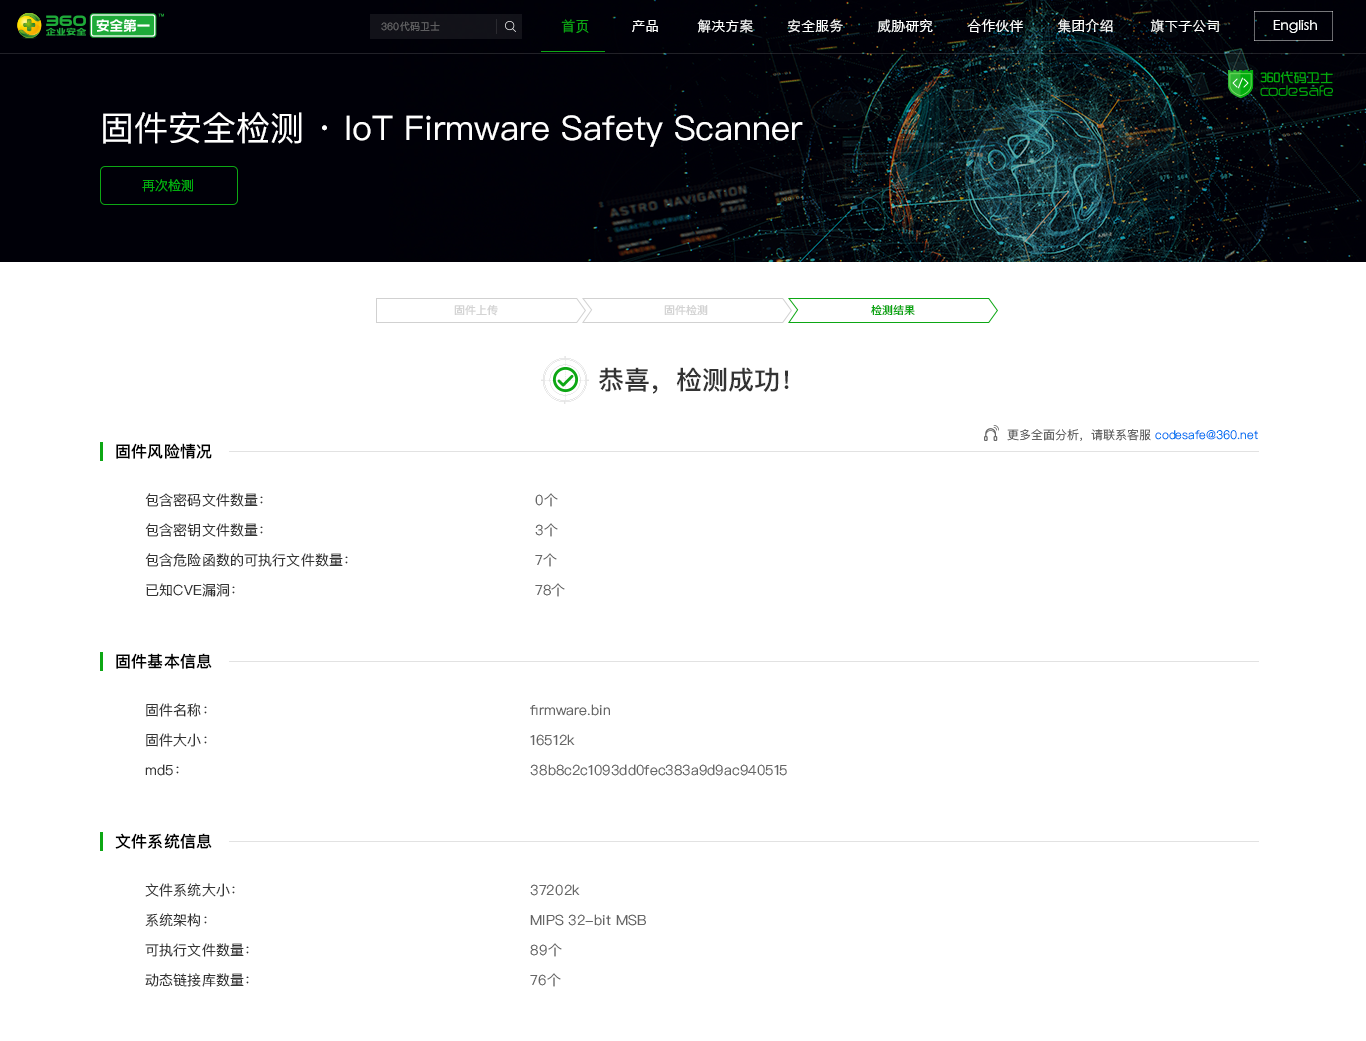Click the 360 enterprise security logo

click(x=87, y=25)
